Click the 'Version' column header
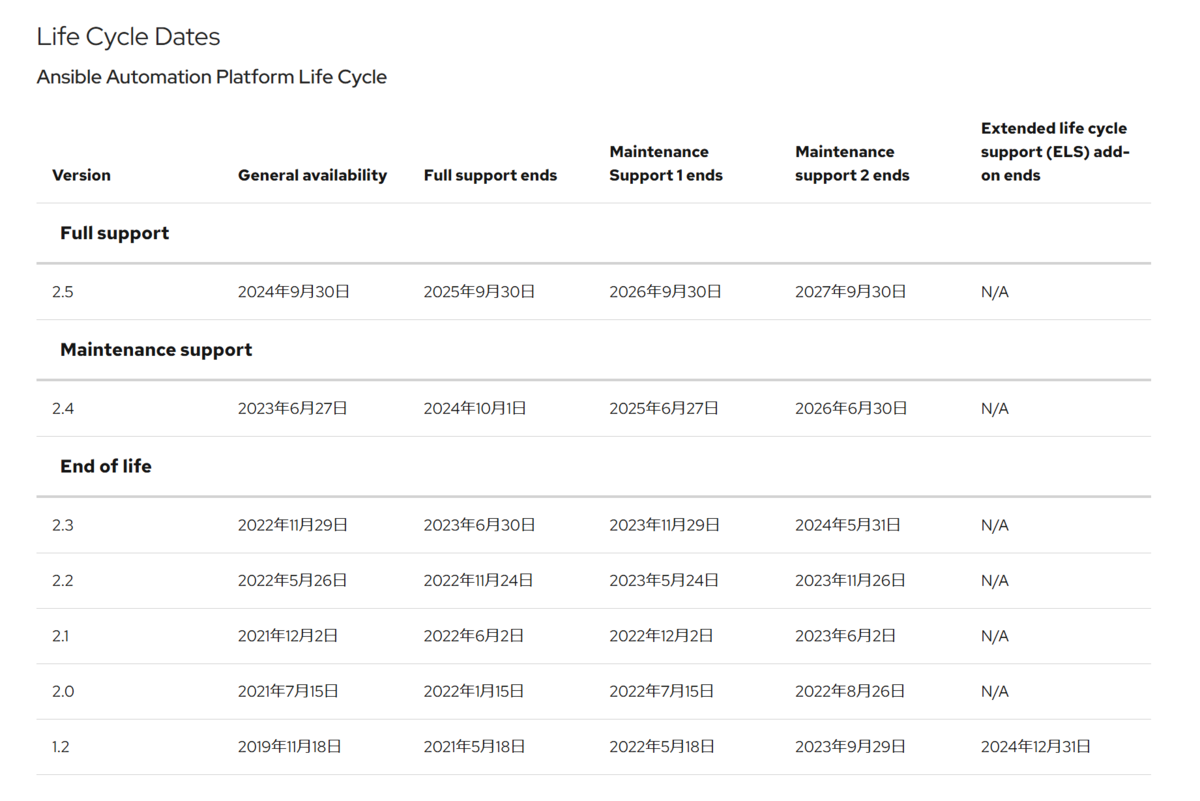The width and height of the screenshot is (1200, 801). pos(81,175)
